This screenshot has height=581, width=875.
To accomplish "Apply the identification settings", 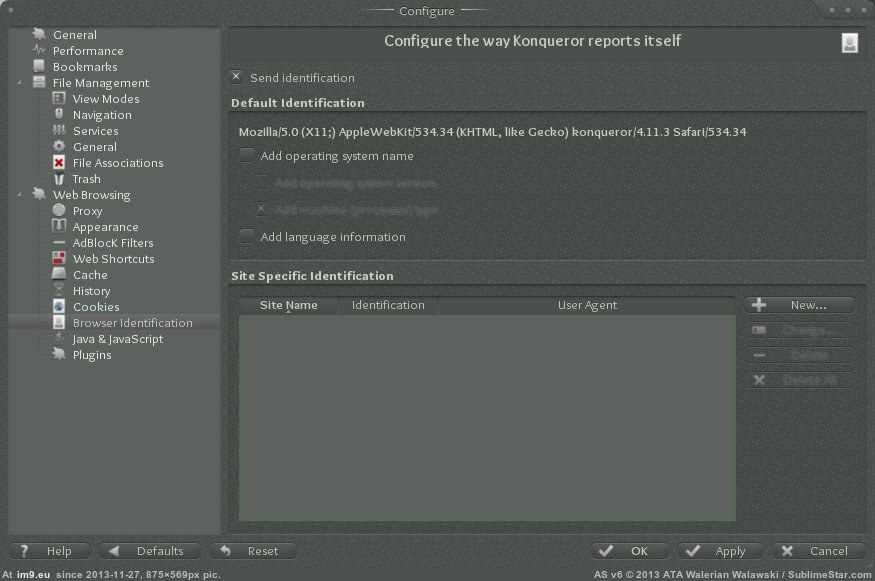I will [720, 551].
